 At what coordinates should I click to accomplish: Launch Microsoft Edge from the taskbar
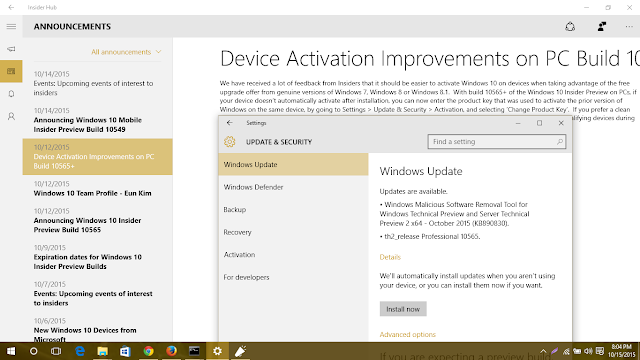tap(80, 351)
